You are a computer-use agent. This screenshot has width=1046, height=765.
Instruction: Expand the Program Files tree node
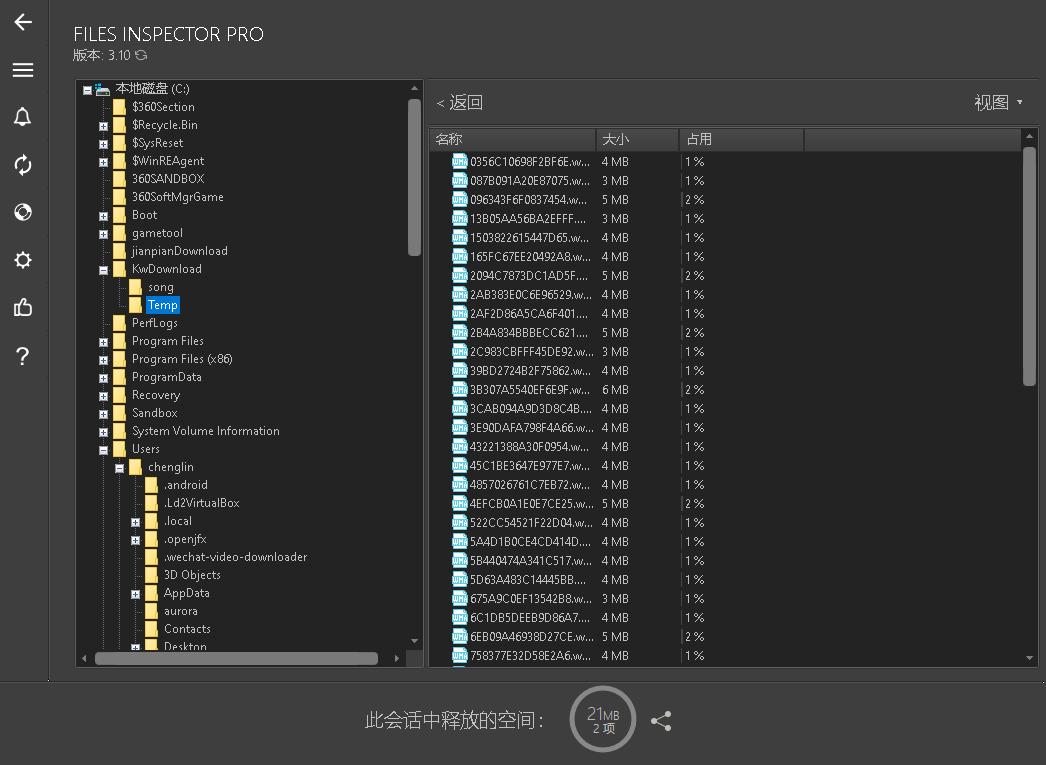pyautogui.click(x=104, y=341)
